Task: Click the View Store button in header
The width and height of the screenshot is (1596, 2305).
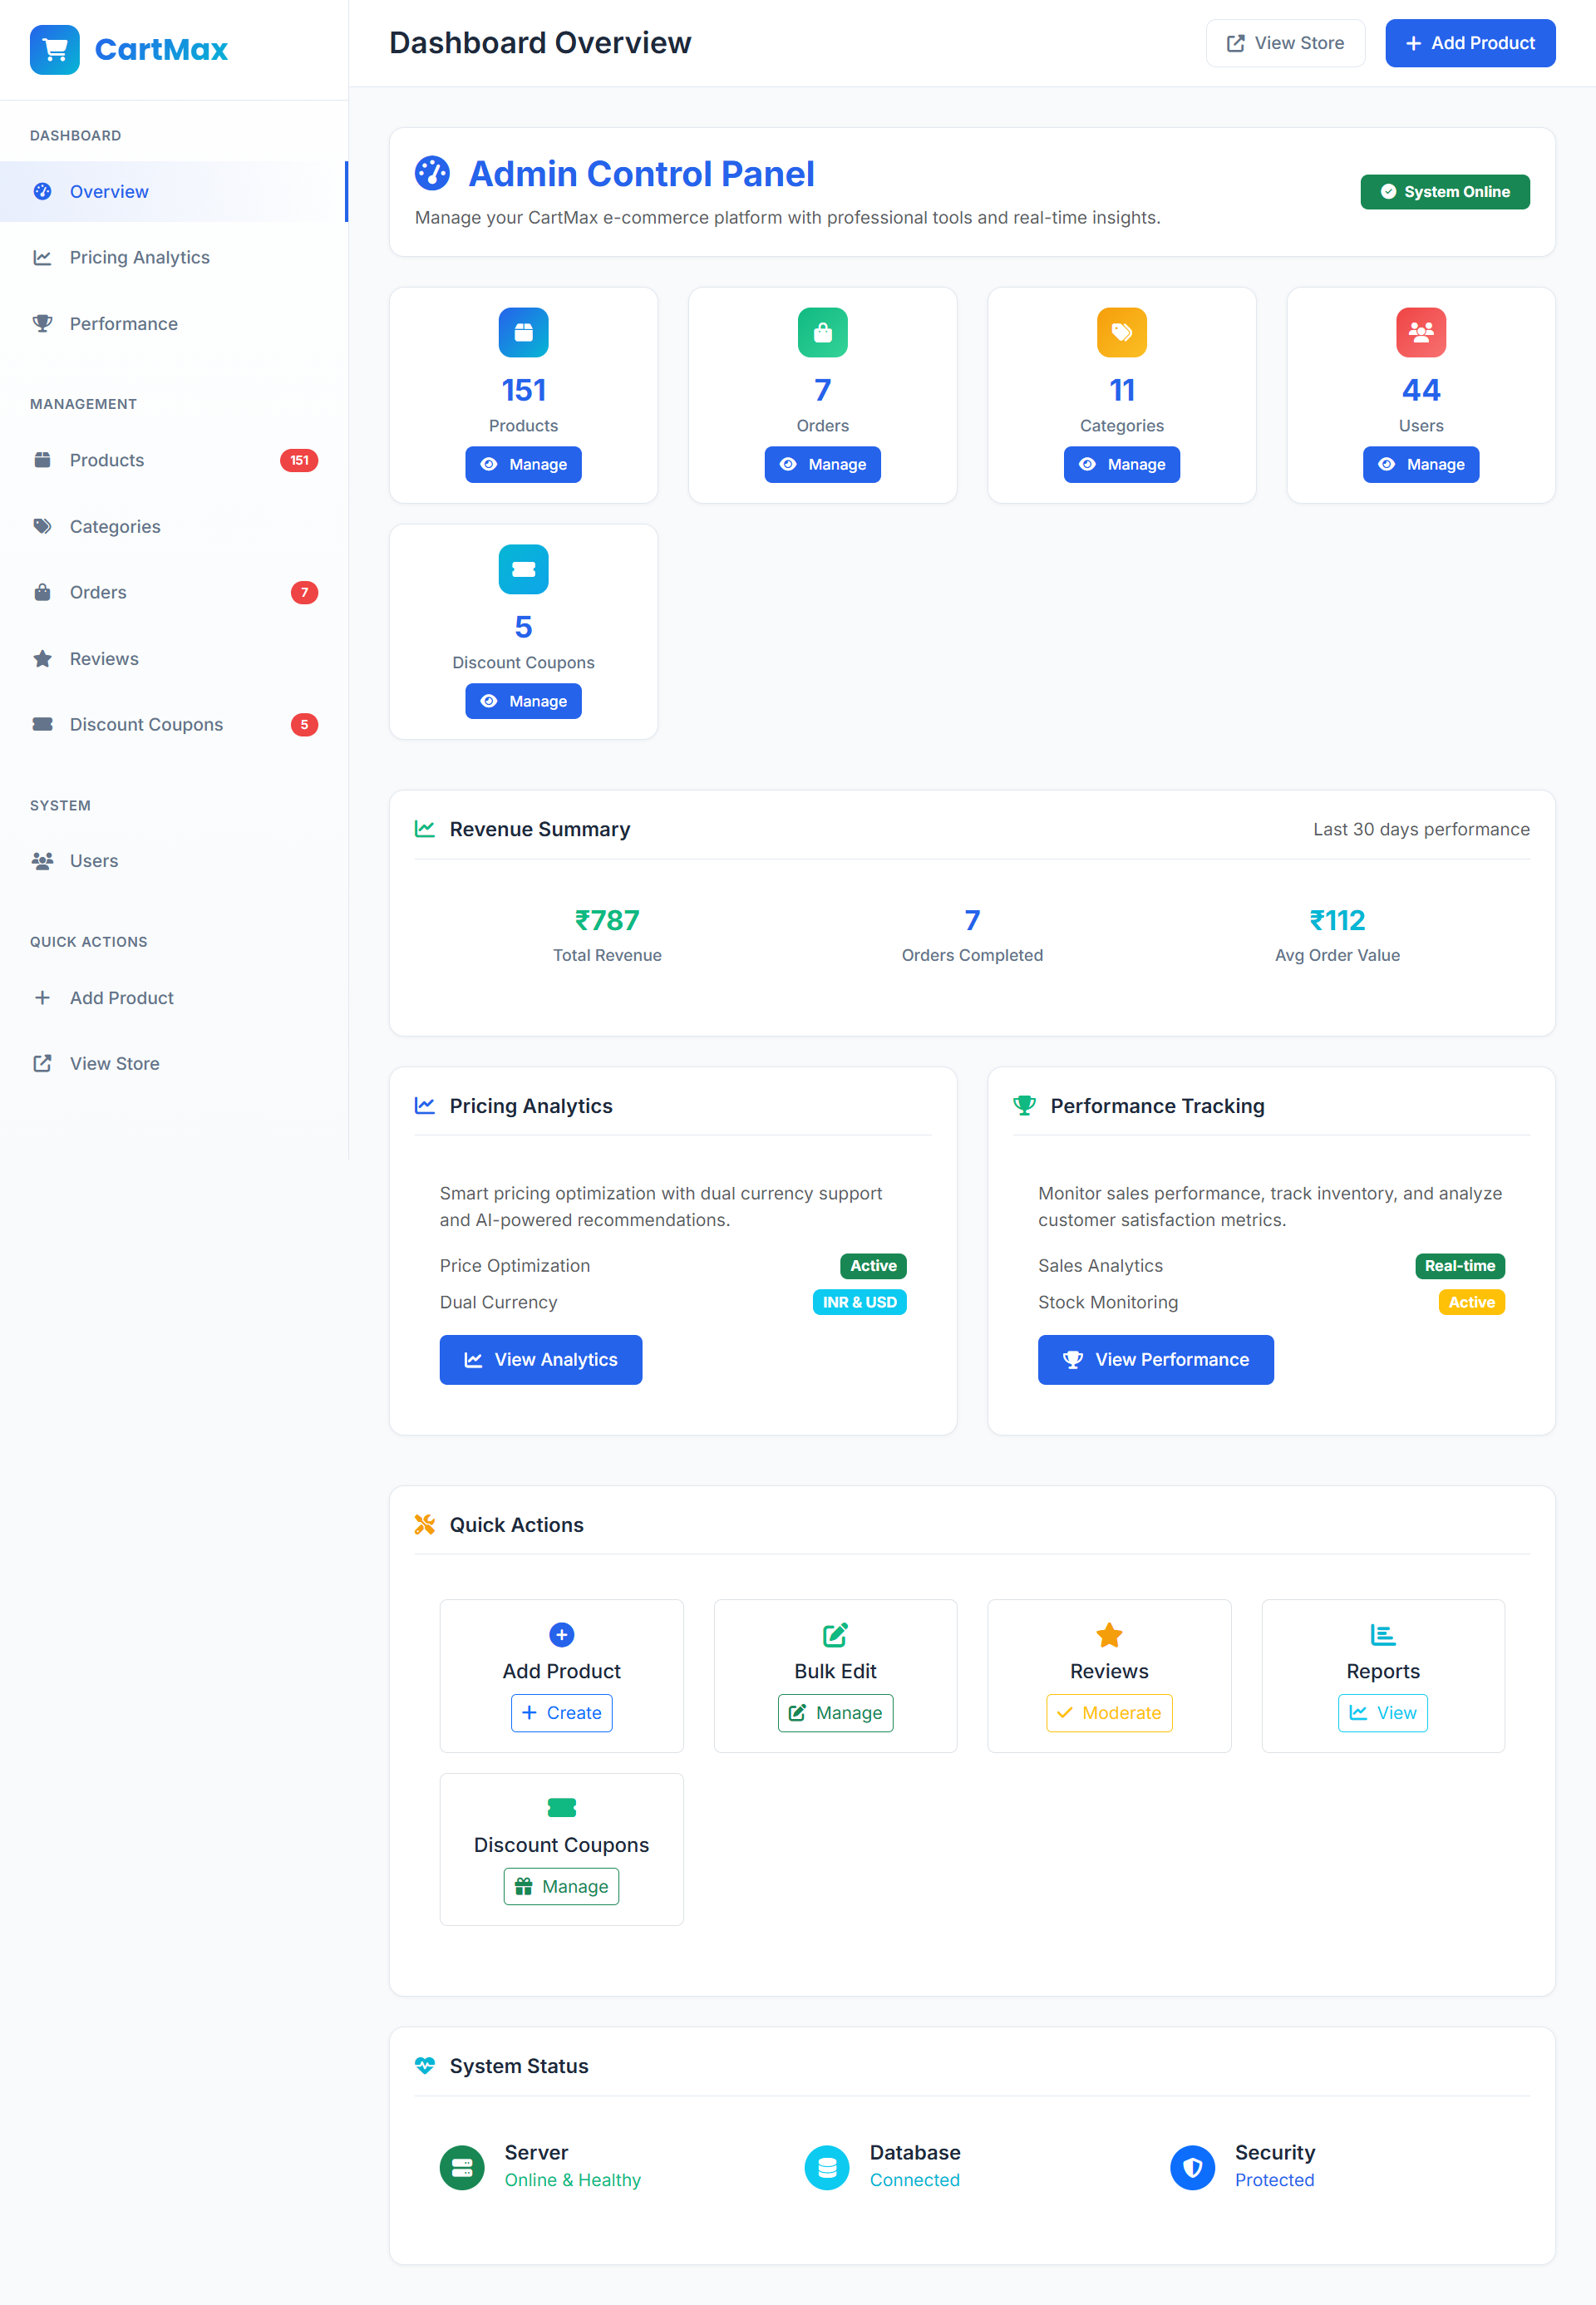Action: [1285, 43]
